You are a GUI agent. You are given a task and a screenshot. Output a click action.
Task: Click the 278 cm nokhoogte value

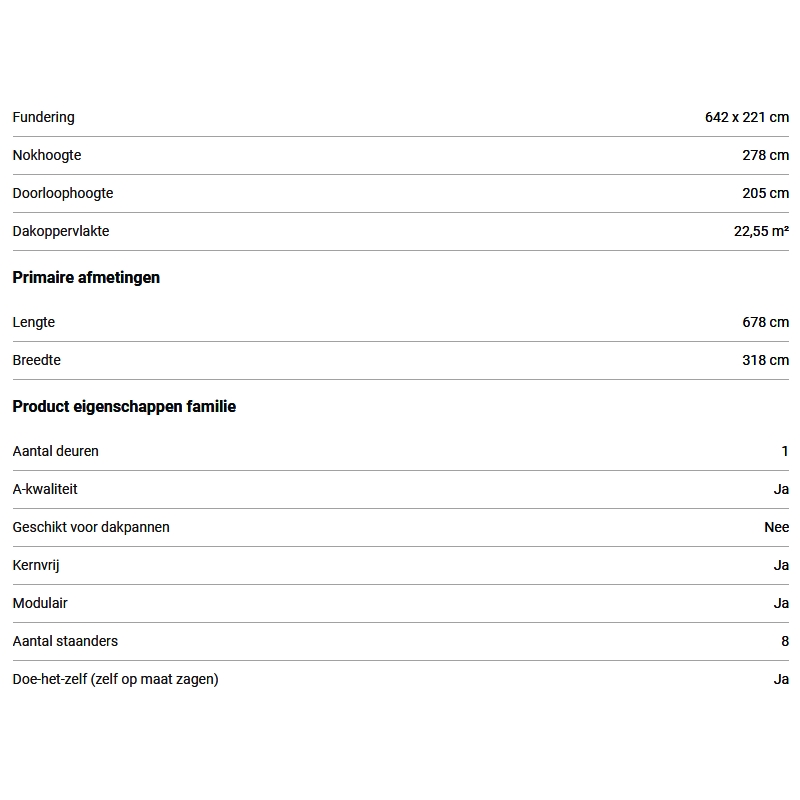click(x=765, y=155)
